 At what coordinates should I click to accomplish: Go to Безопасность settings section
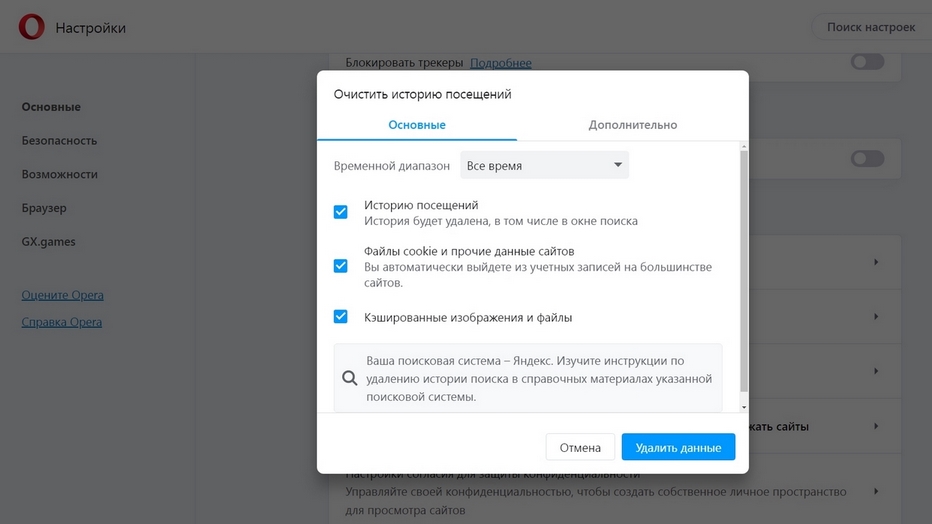pos(60,141)
